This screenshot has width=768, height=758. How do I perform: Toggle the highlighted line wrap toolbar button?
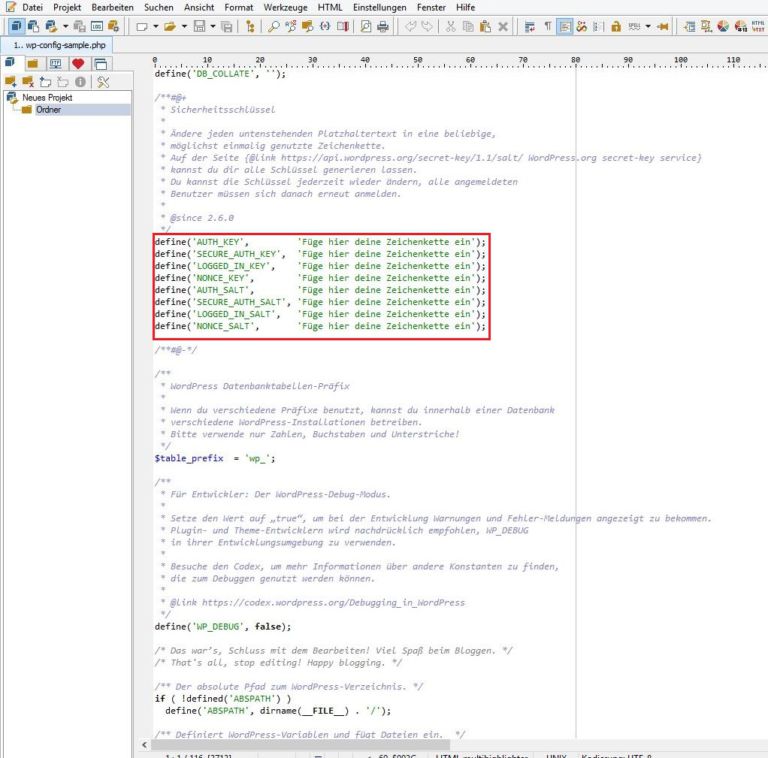pos(564,27)
